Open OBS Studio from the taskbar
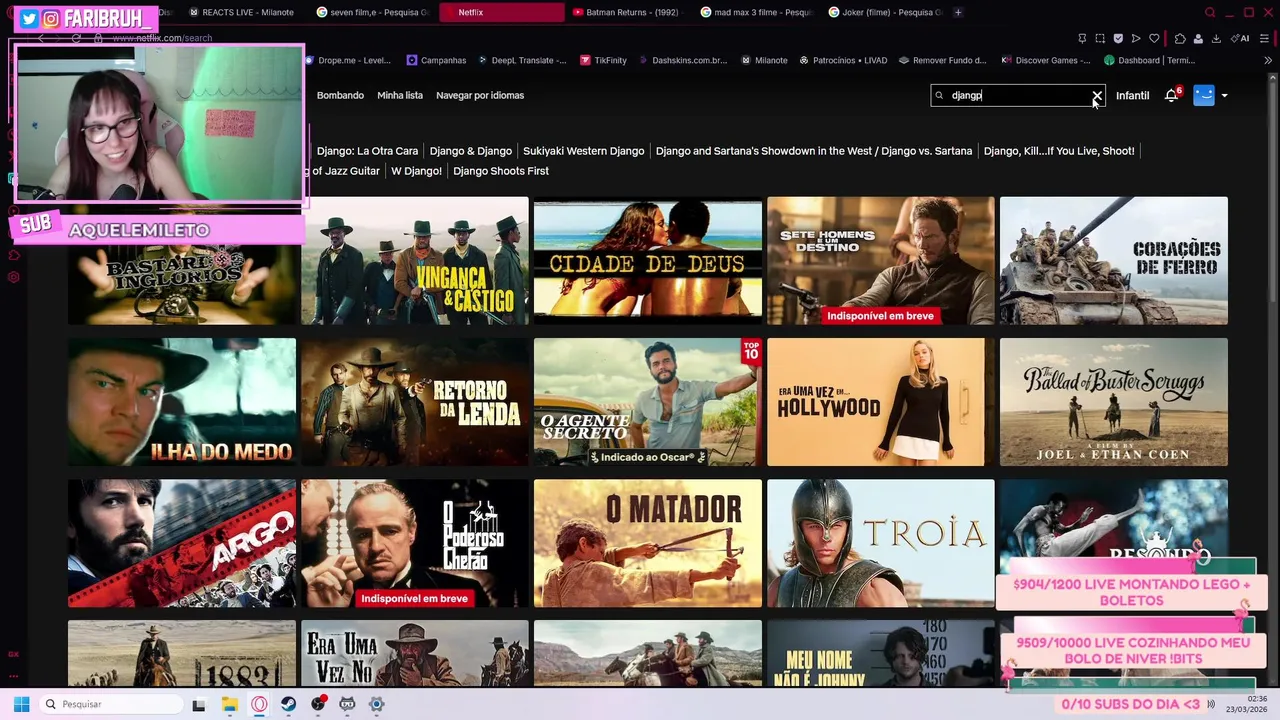This screenshot has height=720, width=1280. pos(318,704)
